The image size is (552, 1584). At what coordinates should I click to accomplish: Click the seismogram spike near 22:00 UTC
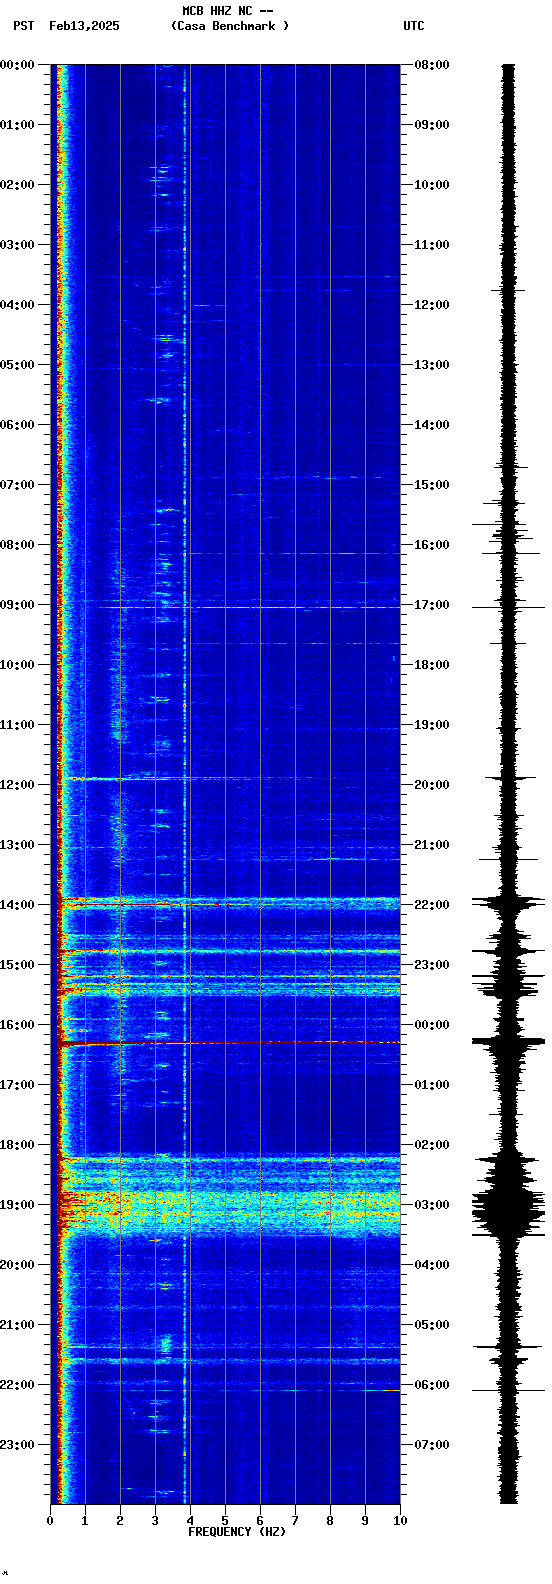(x=509, y=904)
